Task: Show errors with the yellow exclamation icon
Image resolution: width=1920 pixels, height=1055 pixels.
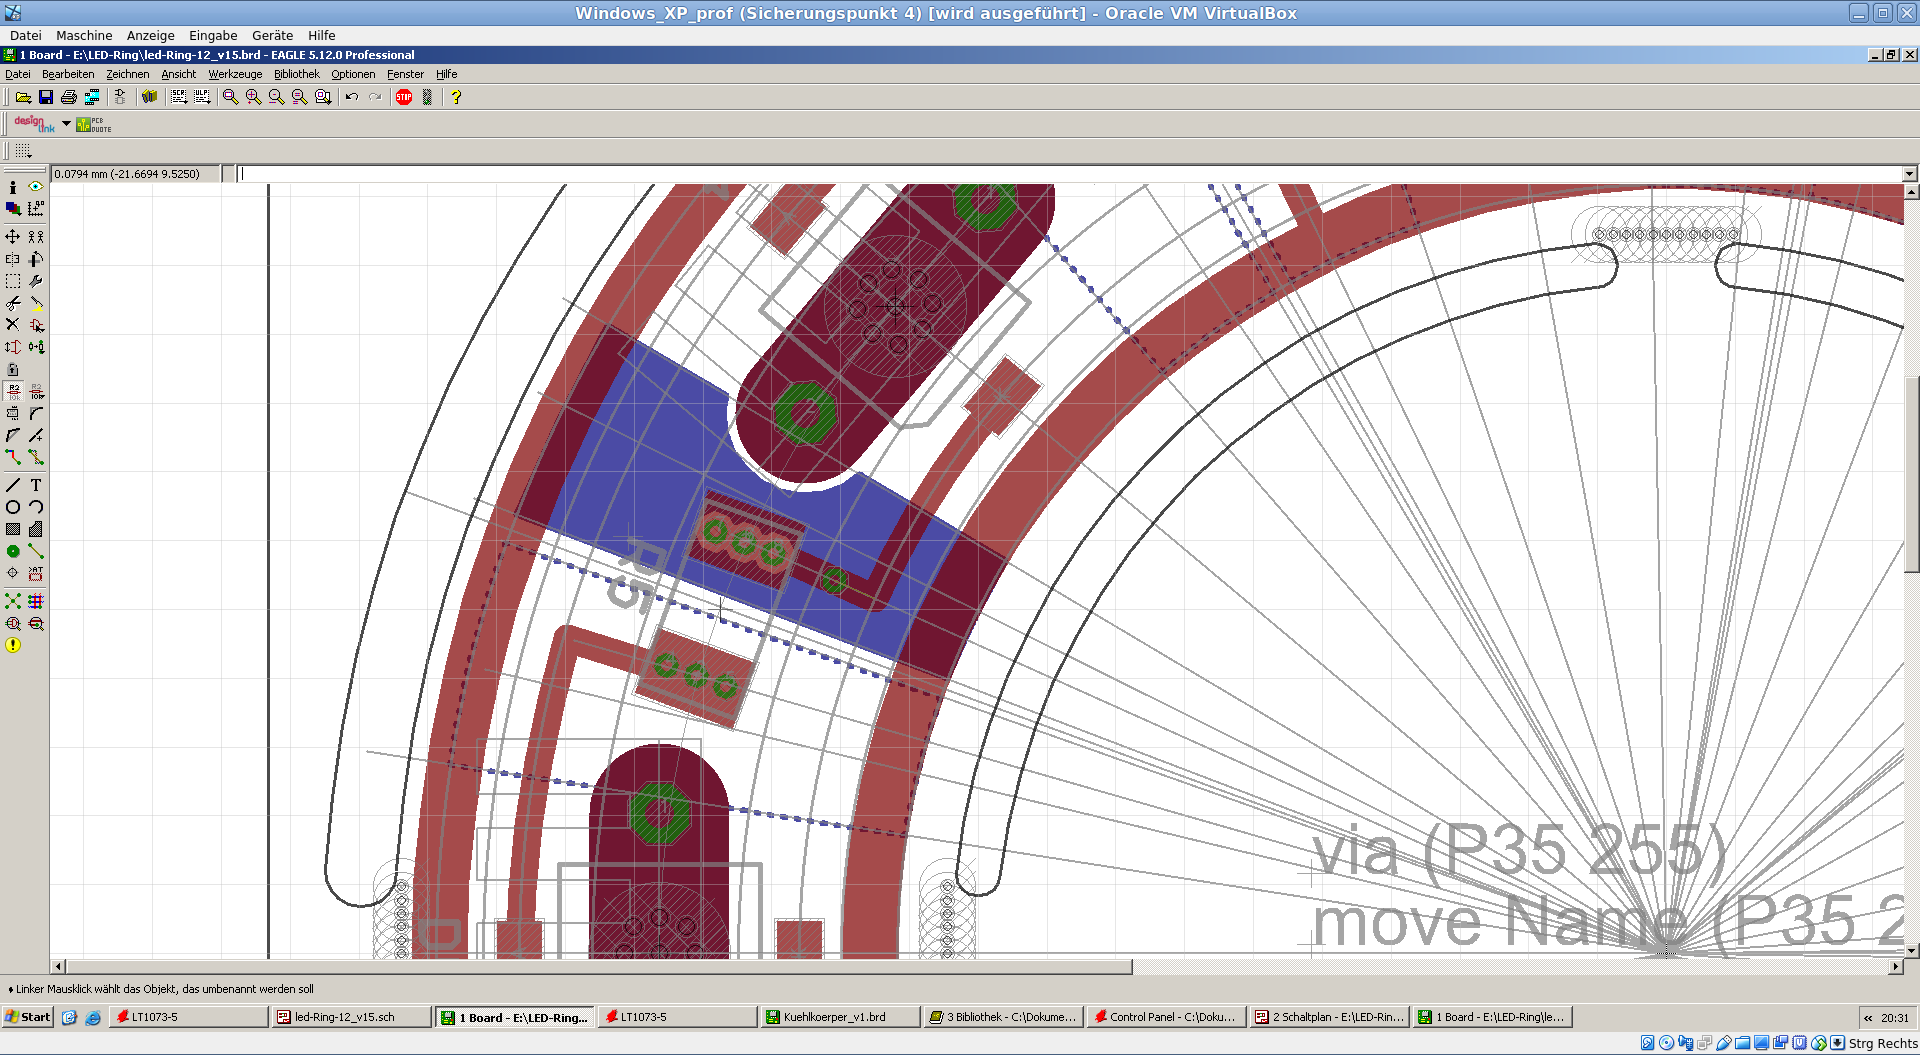Action: tap(13, 645)
